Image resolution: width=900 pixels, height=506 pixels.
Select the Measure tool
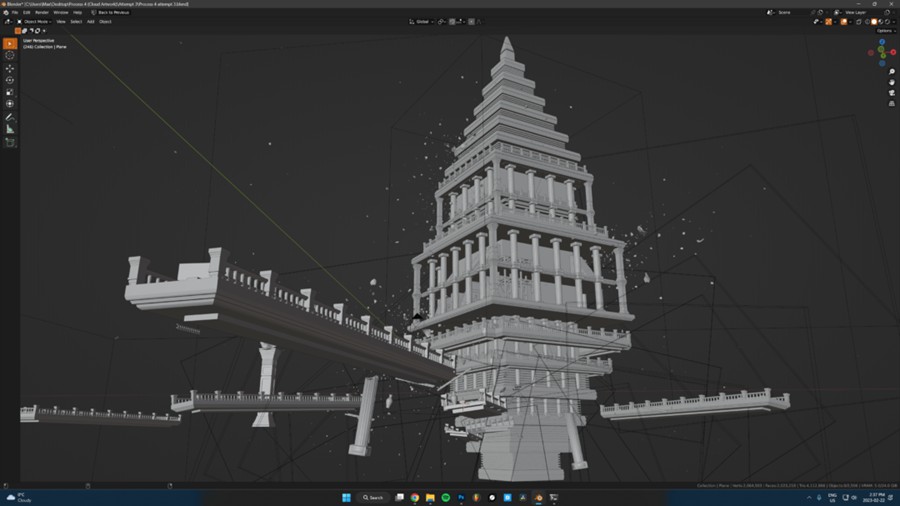click(x=10, y=129)
